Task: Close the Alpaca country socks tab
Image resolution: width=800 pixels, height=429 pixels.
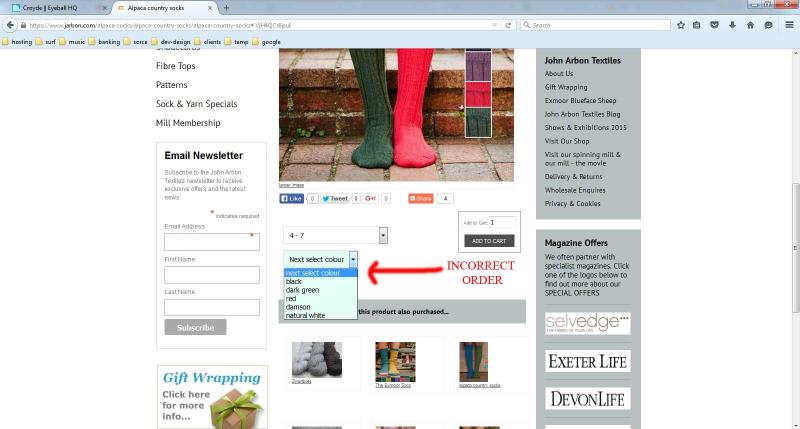Action: (x=210, y=8)
